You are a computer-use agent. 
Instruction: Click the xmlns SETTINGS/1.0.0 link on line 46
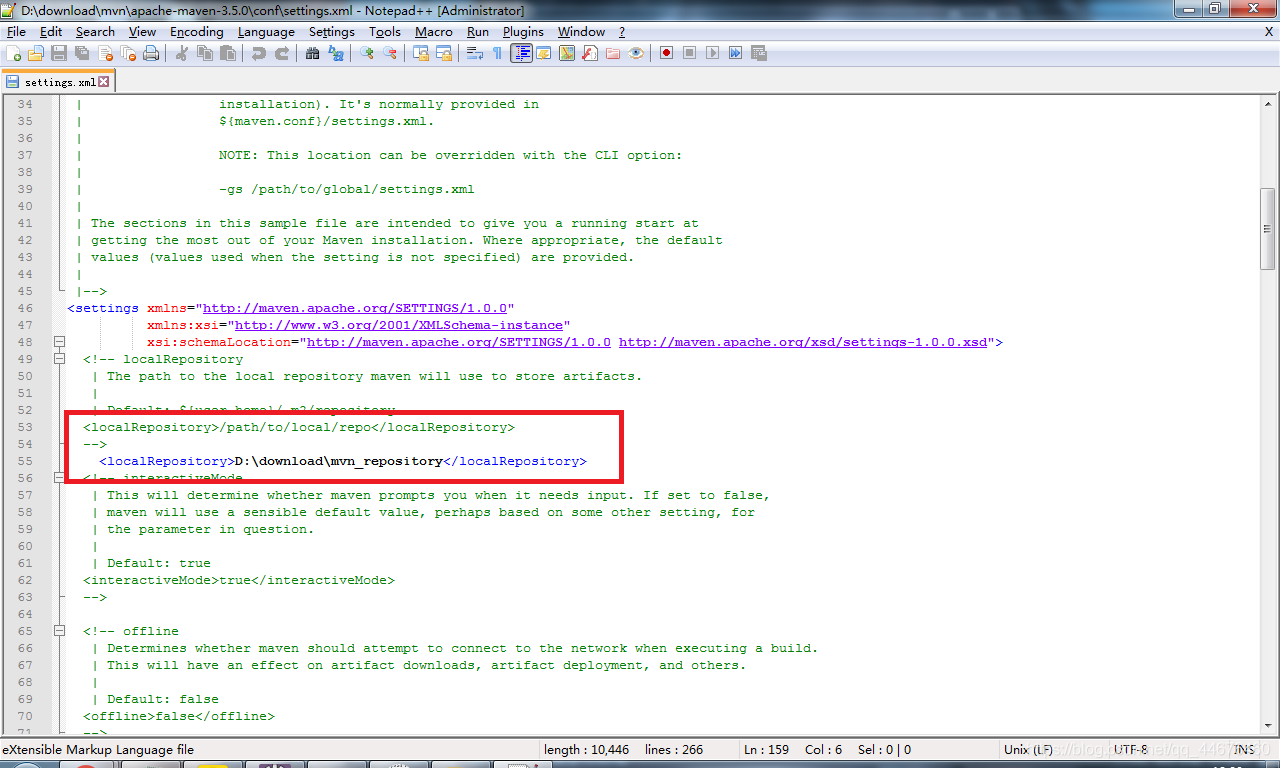click(355, 308)
